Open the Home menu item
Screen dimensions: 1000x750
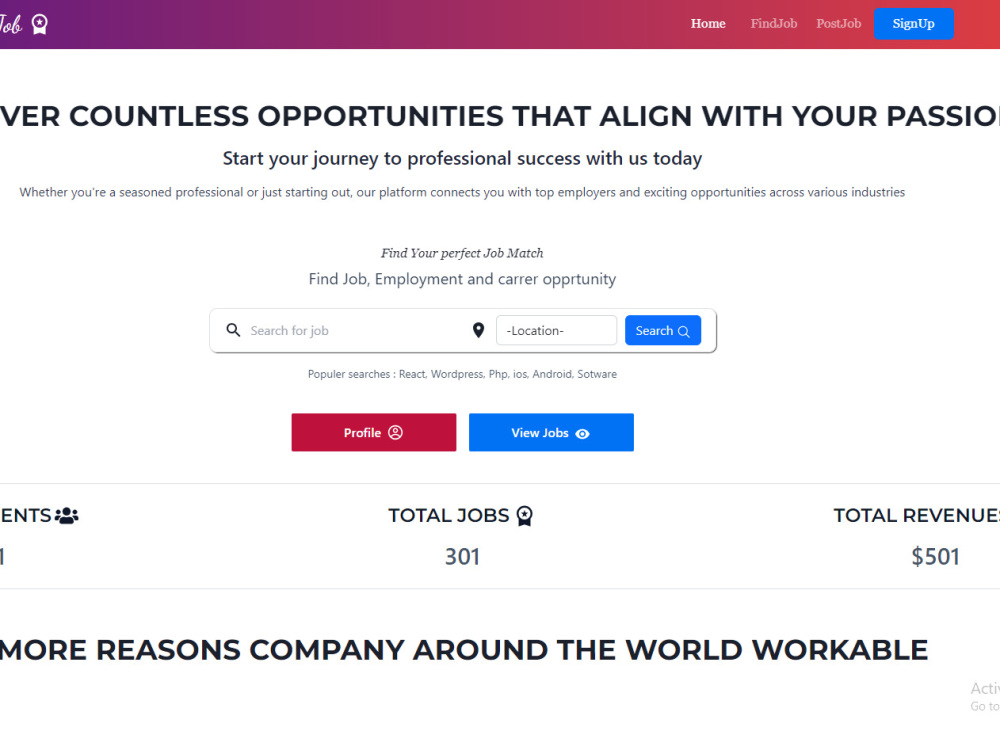click(x=708, y=23)
